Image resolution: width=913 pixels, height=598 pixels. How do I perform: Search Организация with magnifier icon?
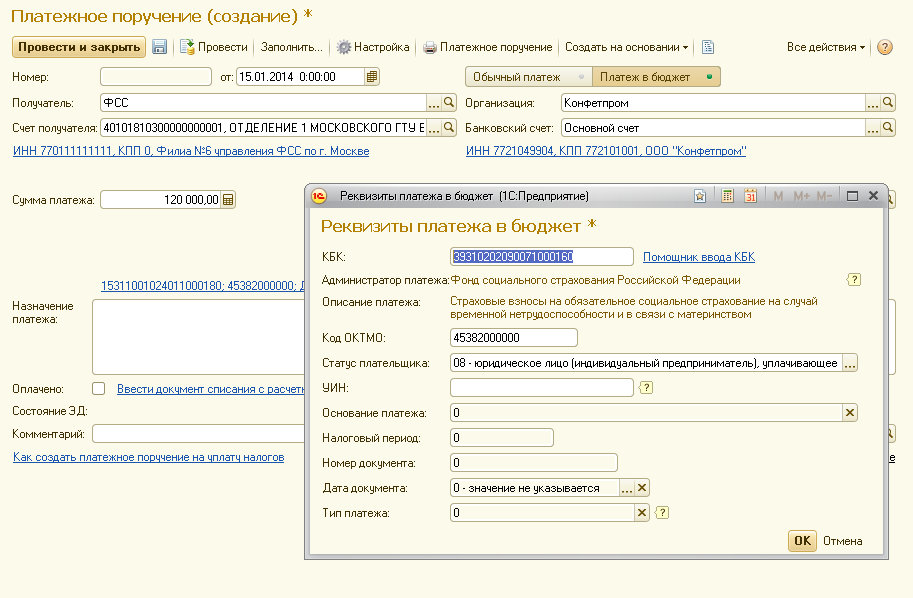tap(887, 102)
